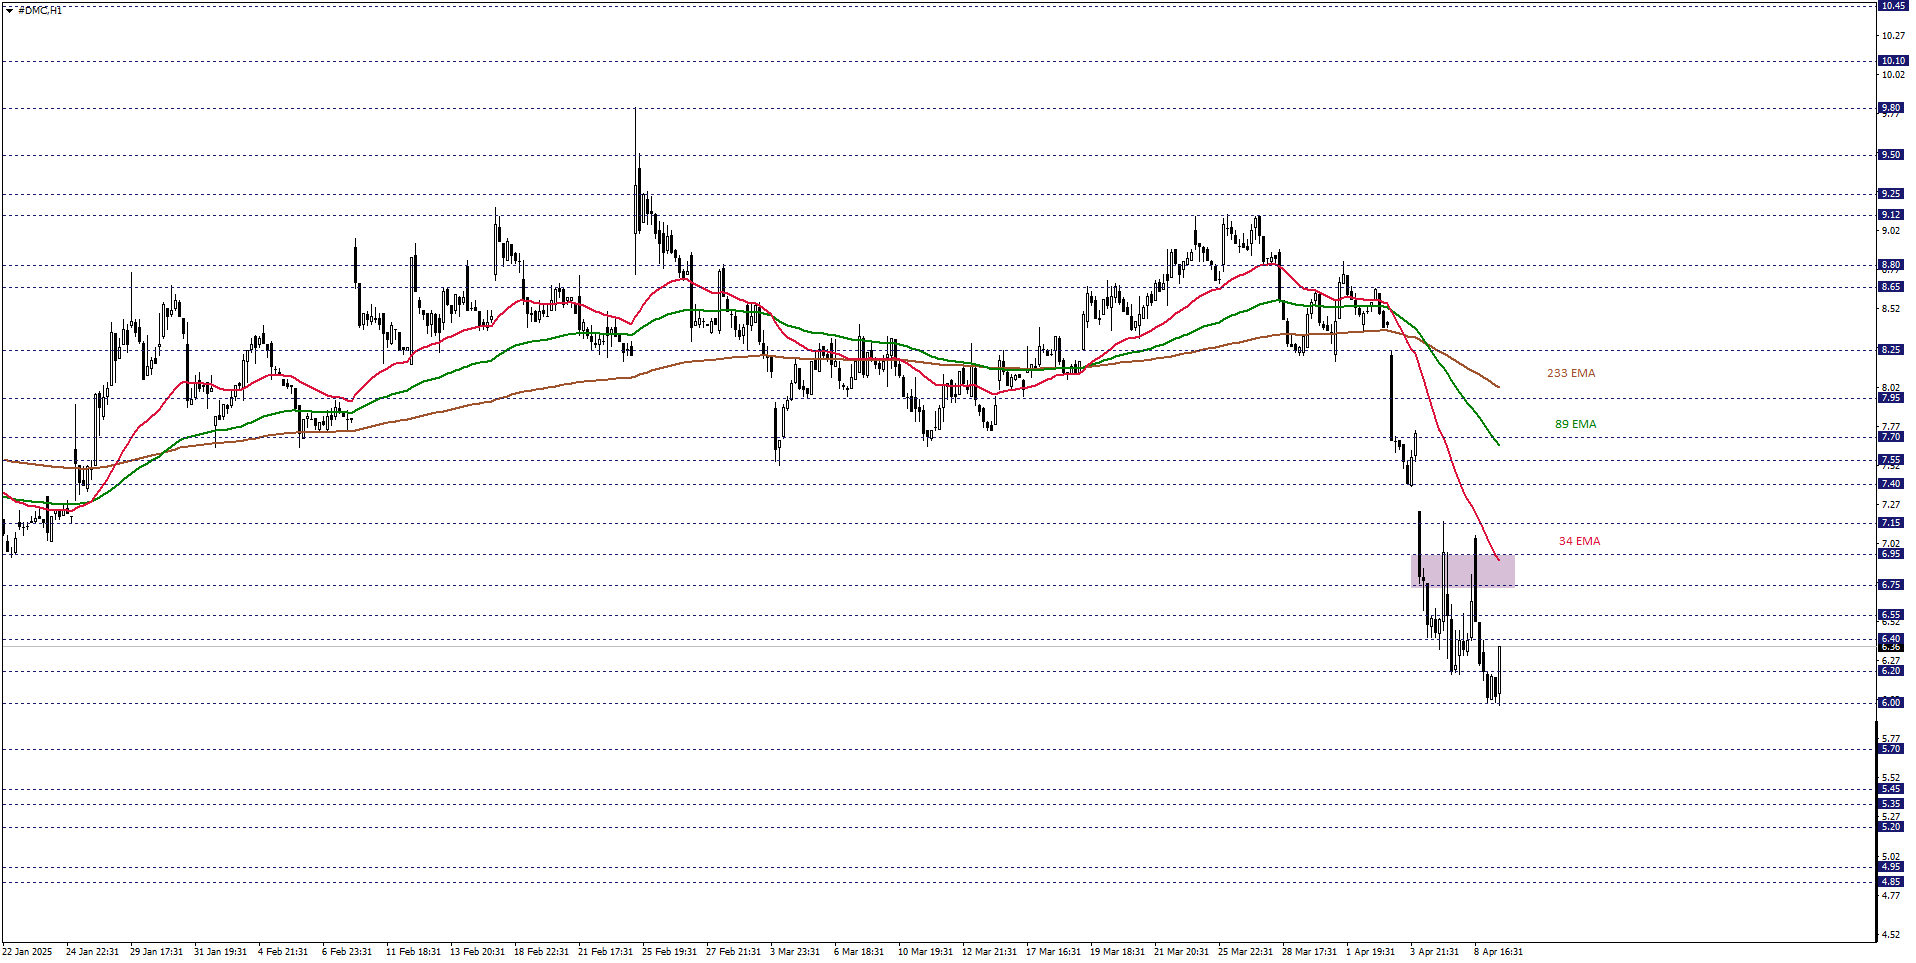Click the 31 Jan 19:31 time label

pyautogui.click(x=220, y=952)
